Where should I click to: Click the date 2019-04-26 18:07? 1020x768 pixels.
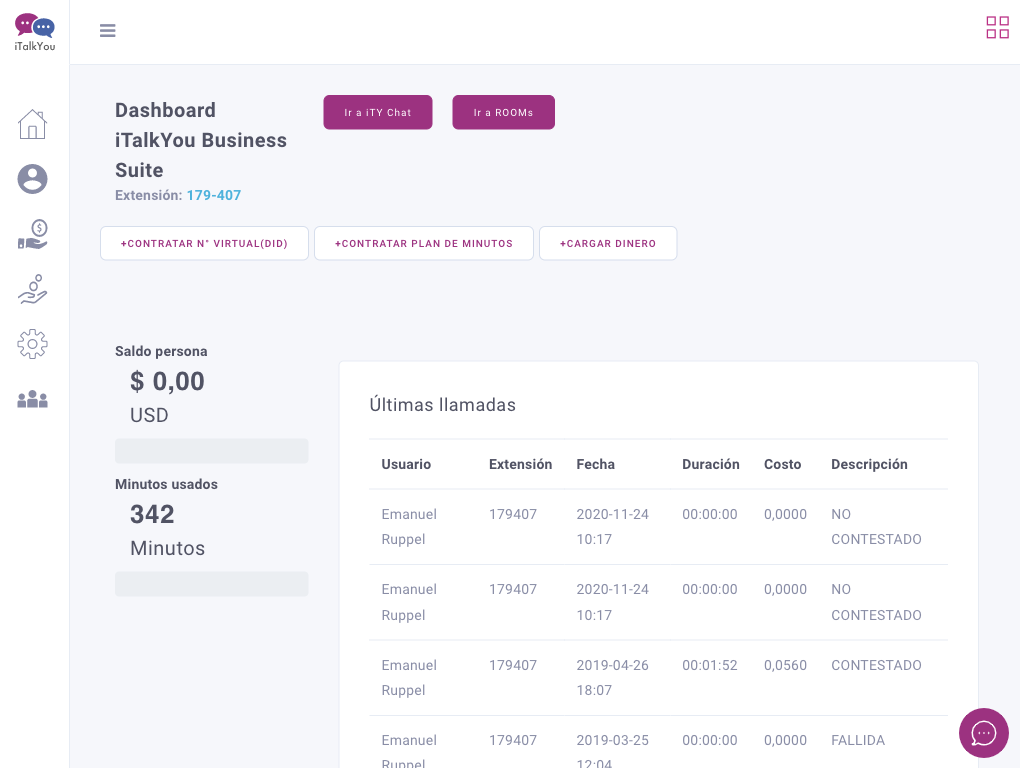pyautogui.click(x=613, y=678)
